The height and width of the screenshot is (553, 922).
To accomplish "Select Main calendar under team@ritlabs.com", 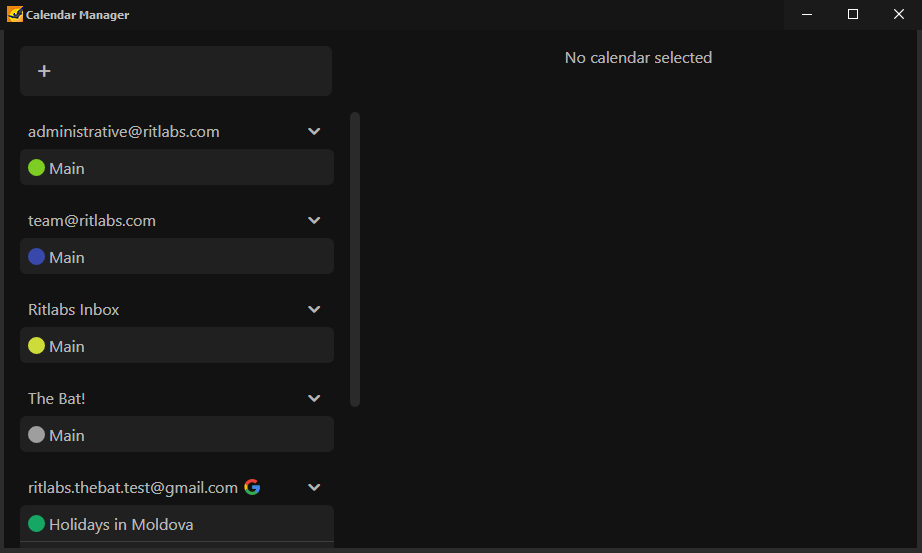I will 176,256.
